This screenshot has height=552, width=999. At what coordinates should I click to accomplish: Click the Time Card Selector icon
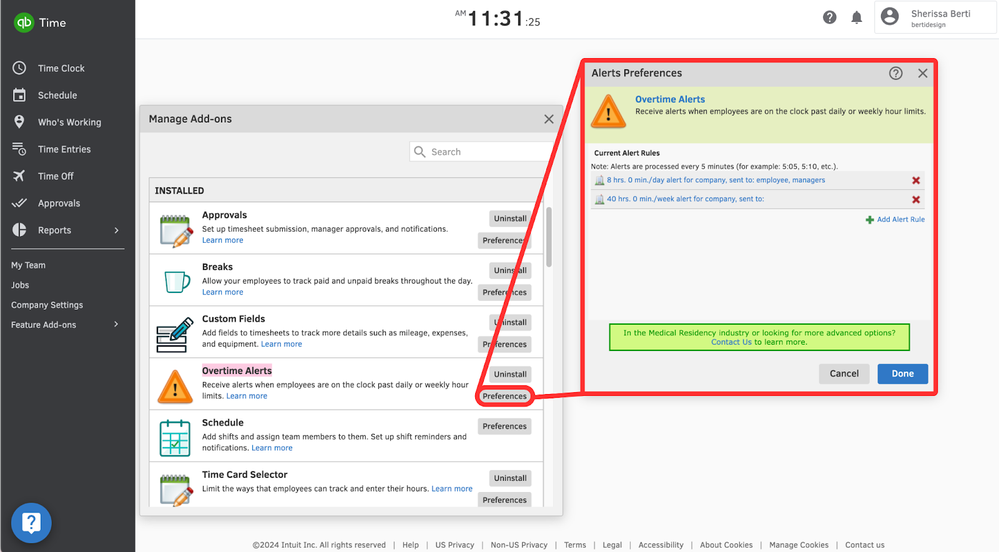(x=175, y=490)
